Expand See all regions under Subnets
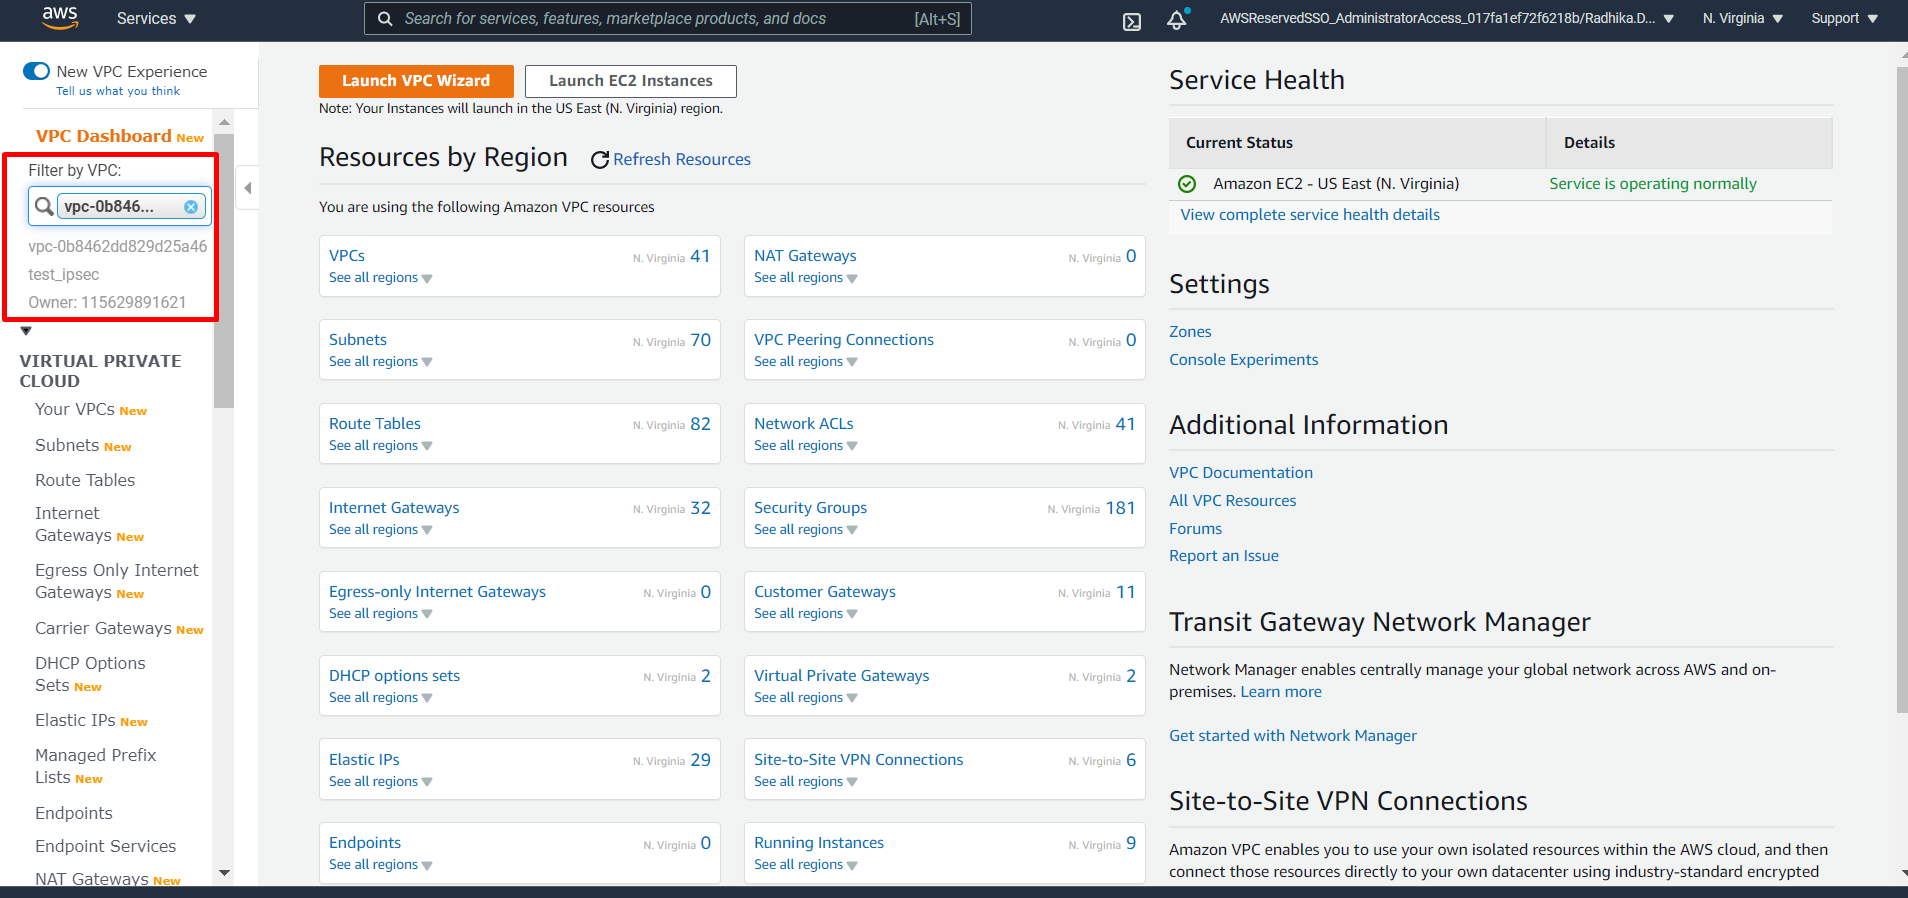The height and width of the screenshot is (898, 1908). (x=381, y=362)
